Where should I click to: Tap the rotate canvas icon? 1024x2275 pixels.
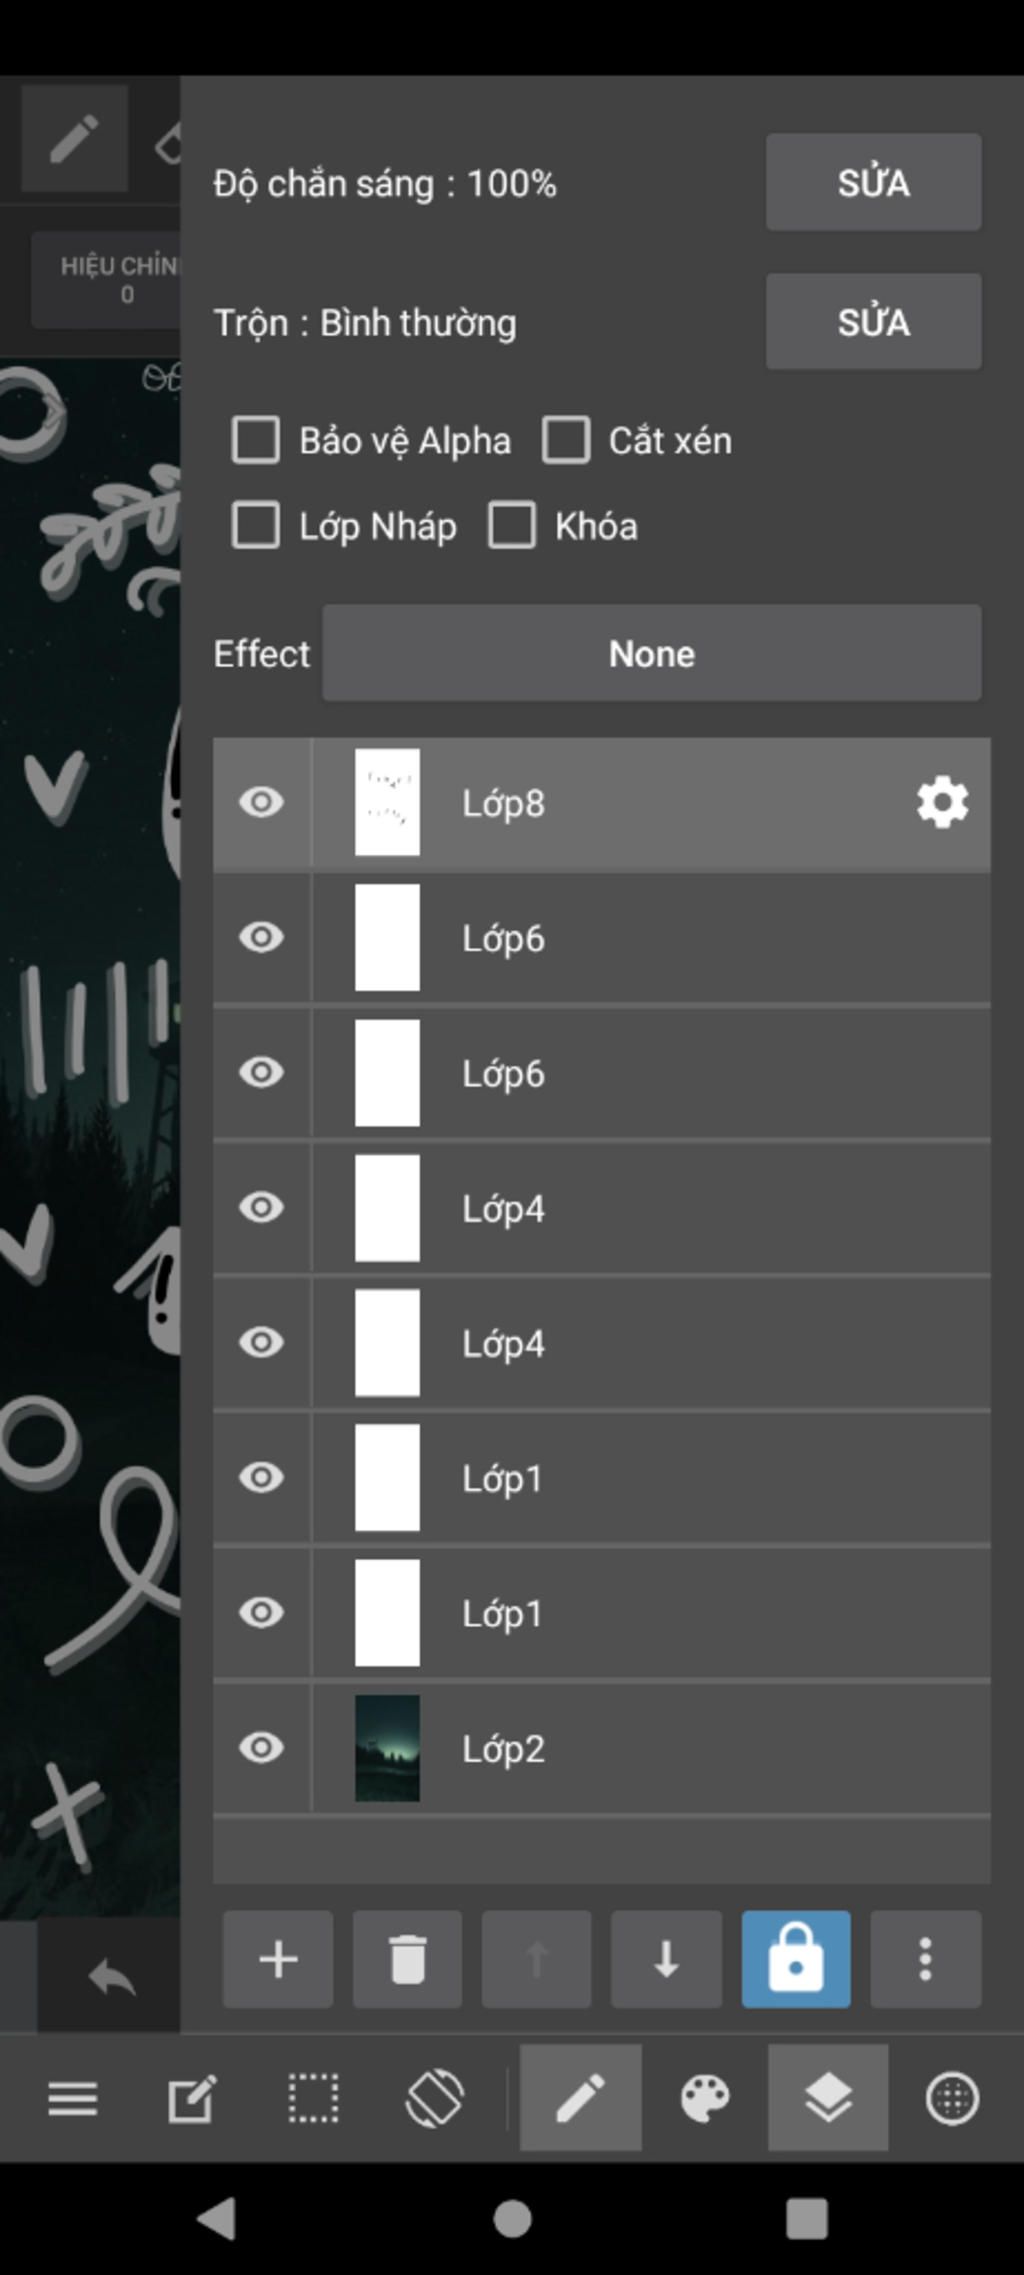coord(434,2098)
